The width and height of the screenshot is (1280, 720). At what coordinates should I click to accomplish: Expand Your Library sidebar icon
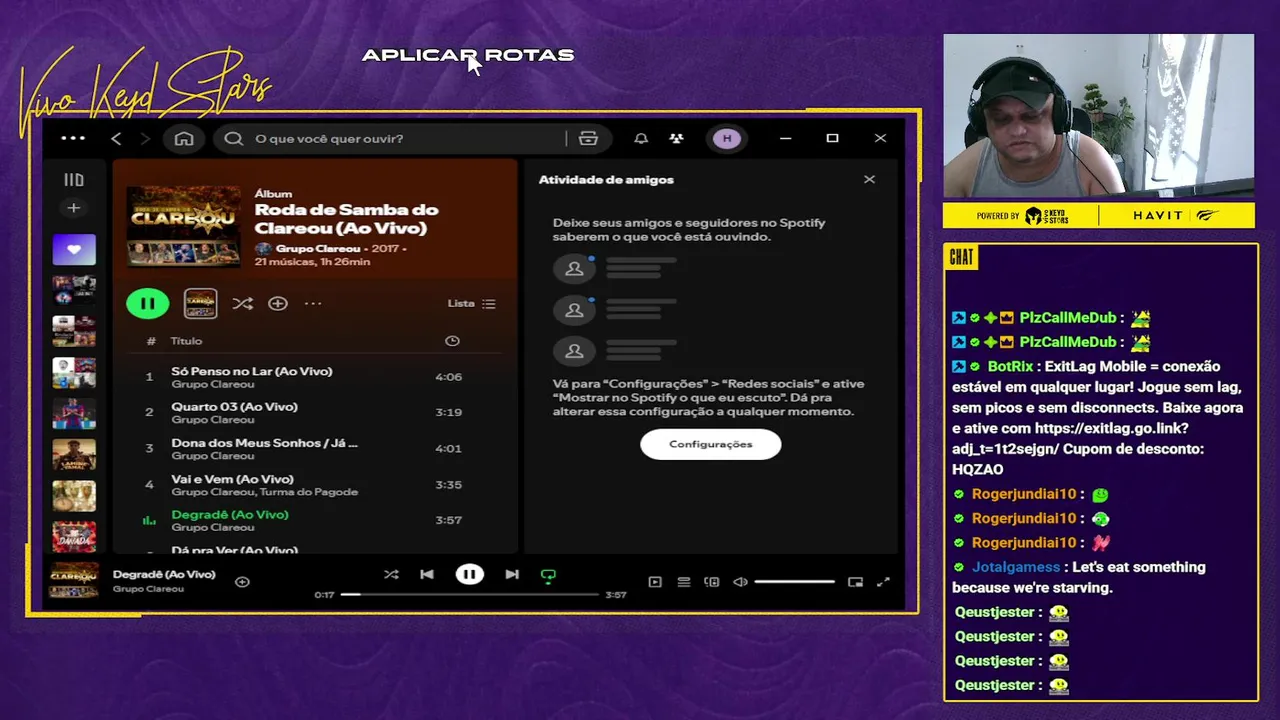pyautogui.click(x=74, y=180)
